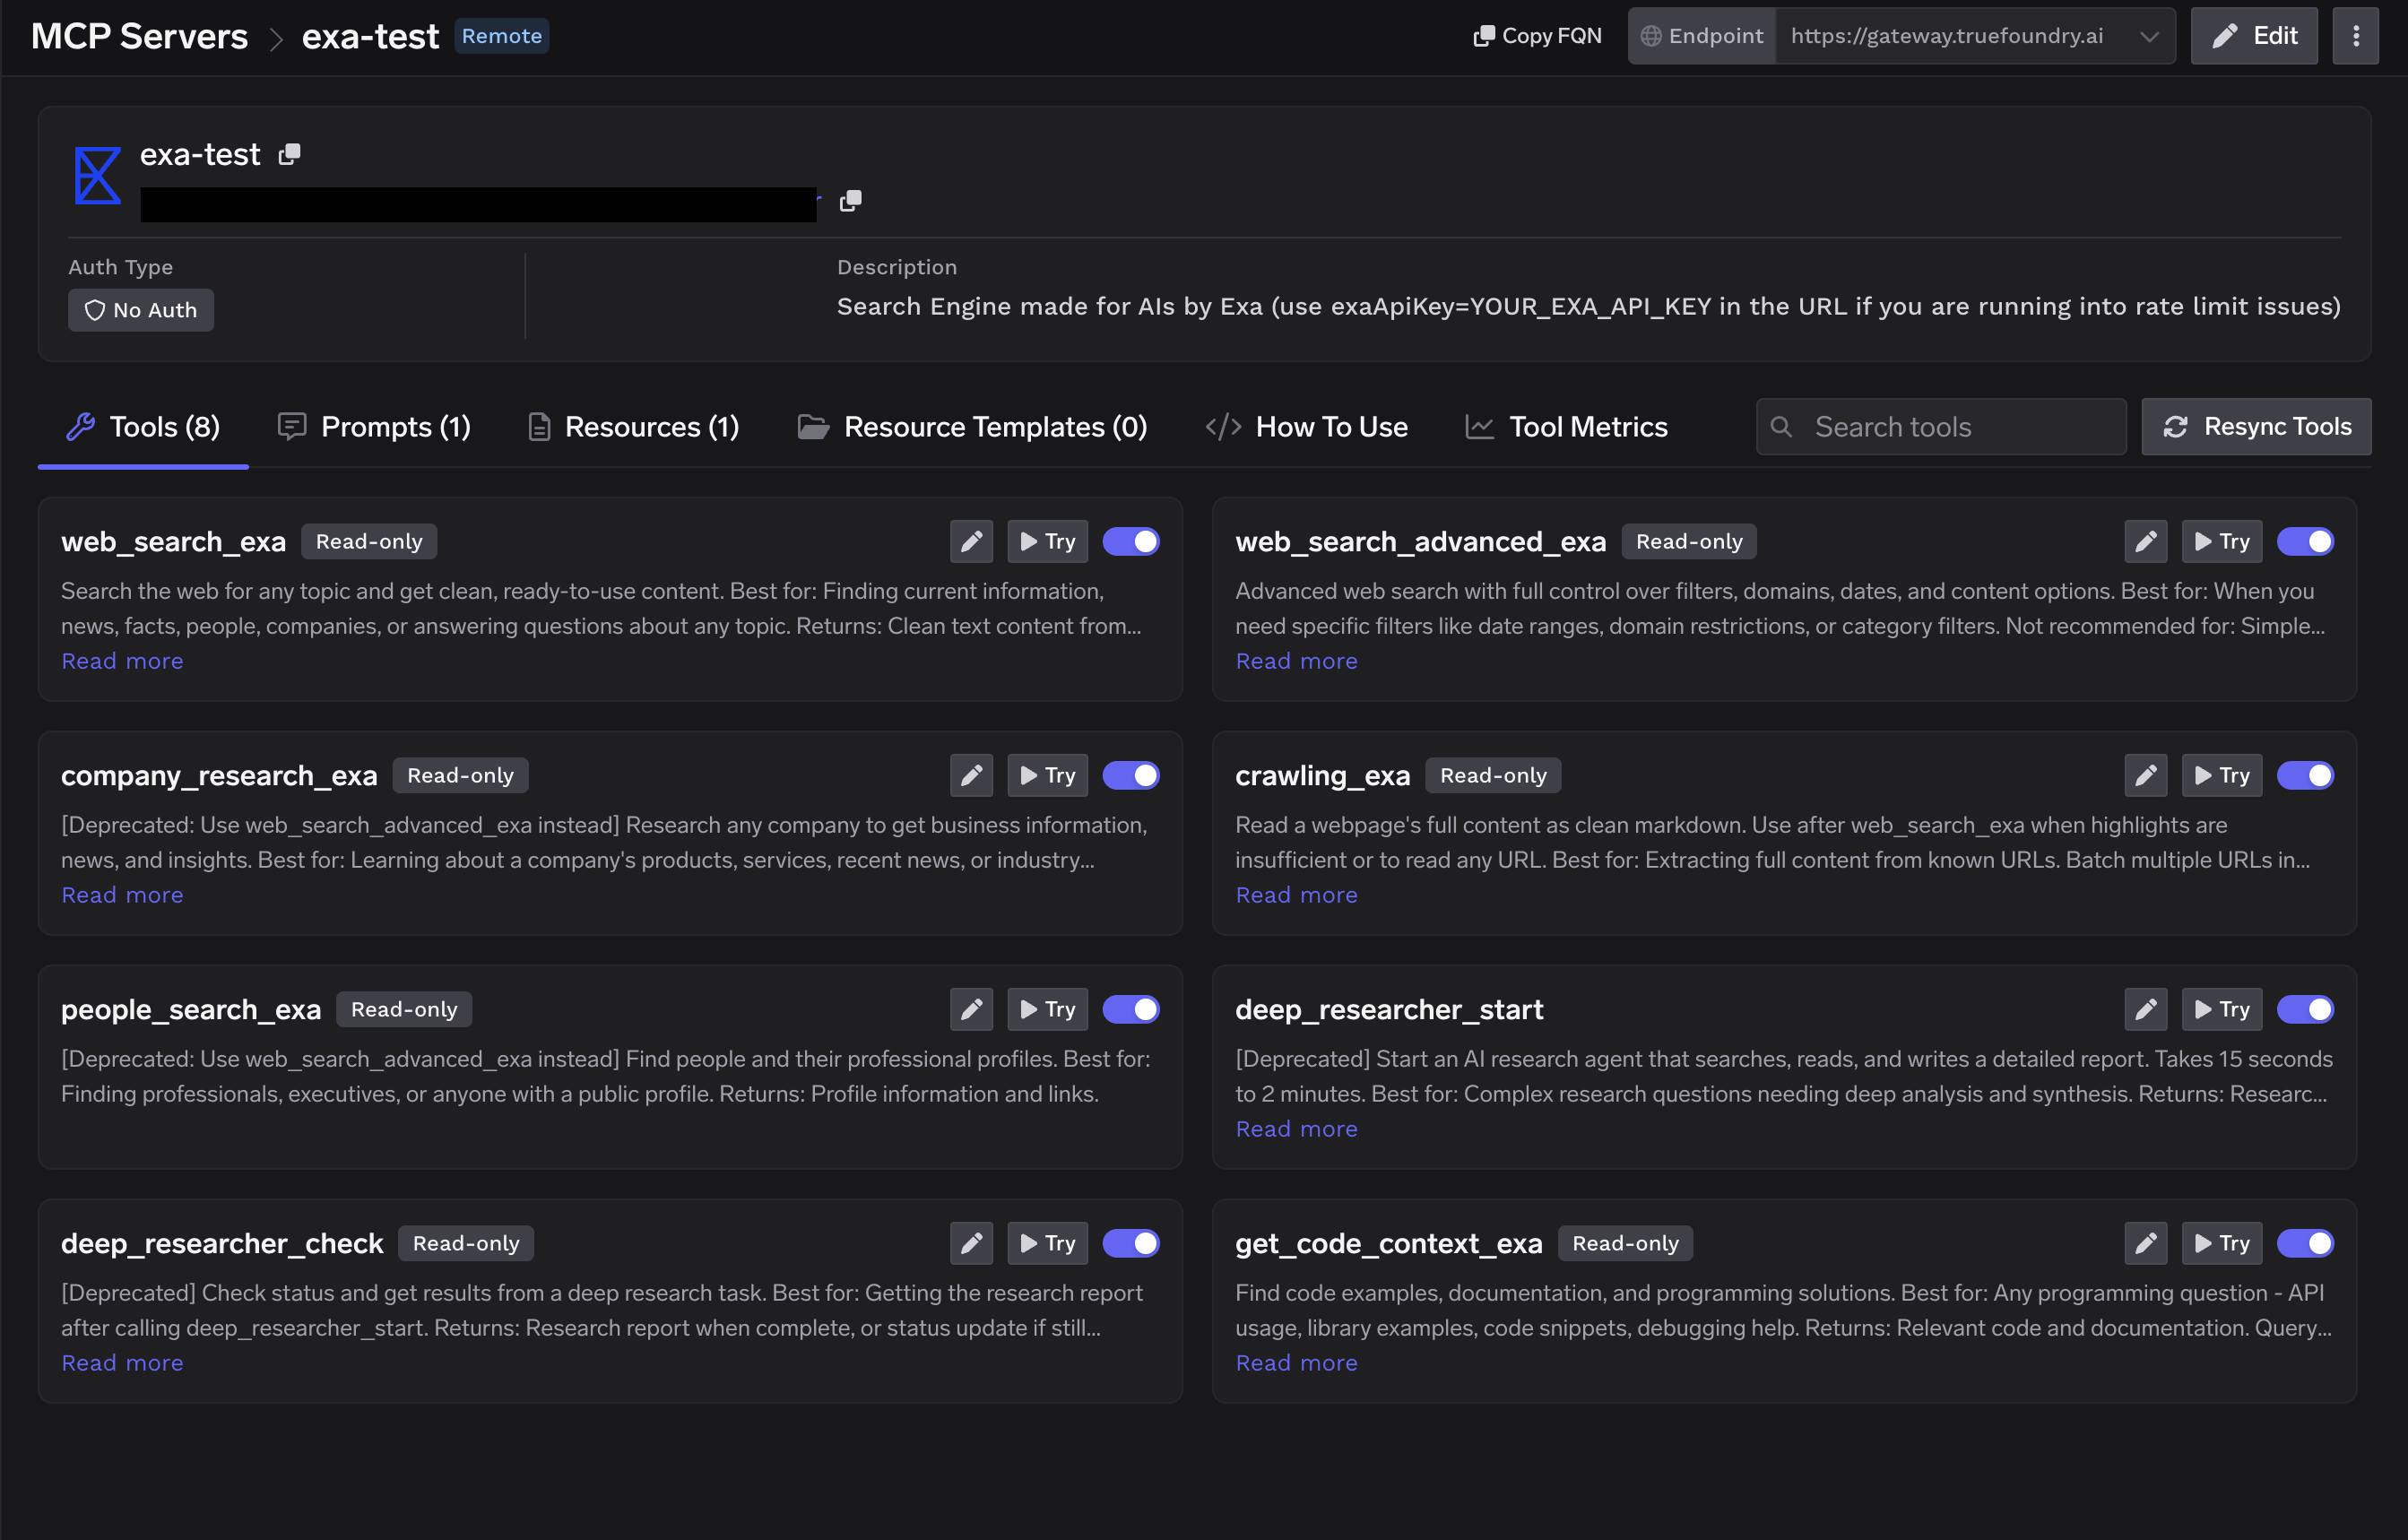
Task: Read more about company_research_exa
Action: pyautogui.click(x=122, y=895)
